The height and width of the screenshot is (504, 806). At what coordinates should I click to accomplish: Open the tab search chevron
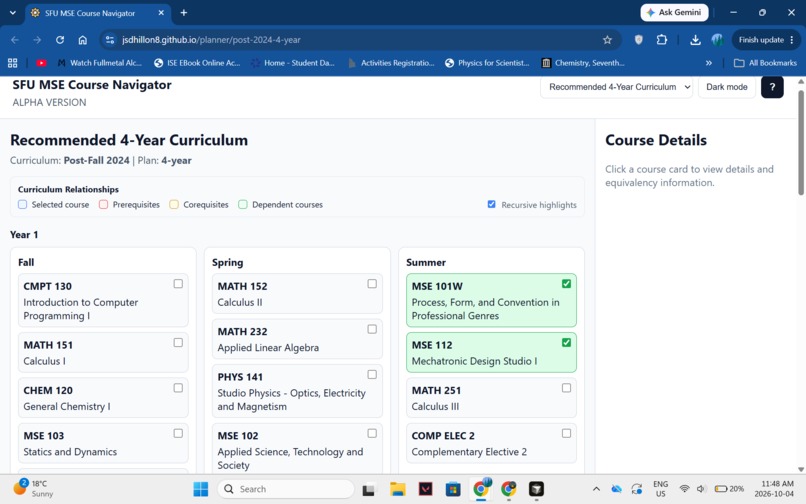(x=12, y=12)
